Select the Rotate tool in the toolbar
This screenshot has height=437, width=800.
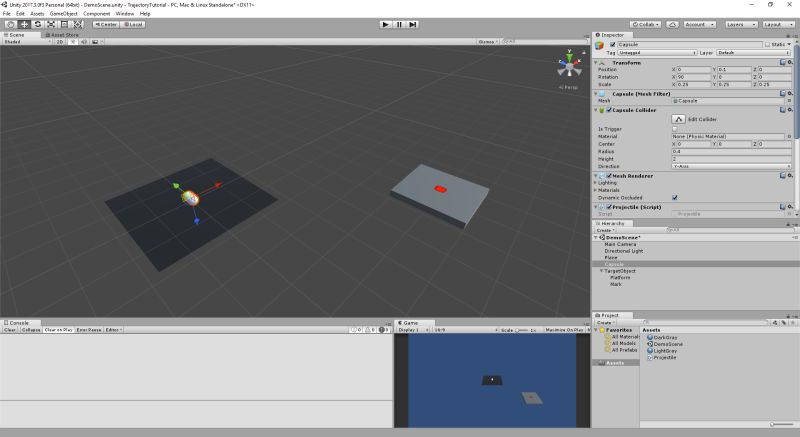click(x=37, y=24)
